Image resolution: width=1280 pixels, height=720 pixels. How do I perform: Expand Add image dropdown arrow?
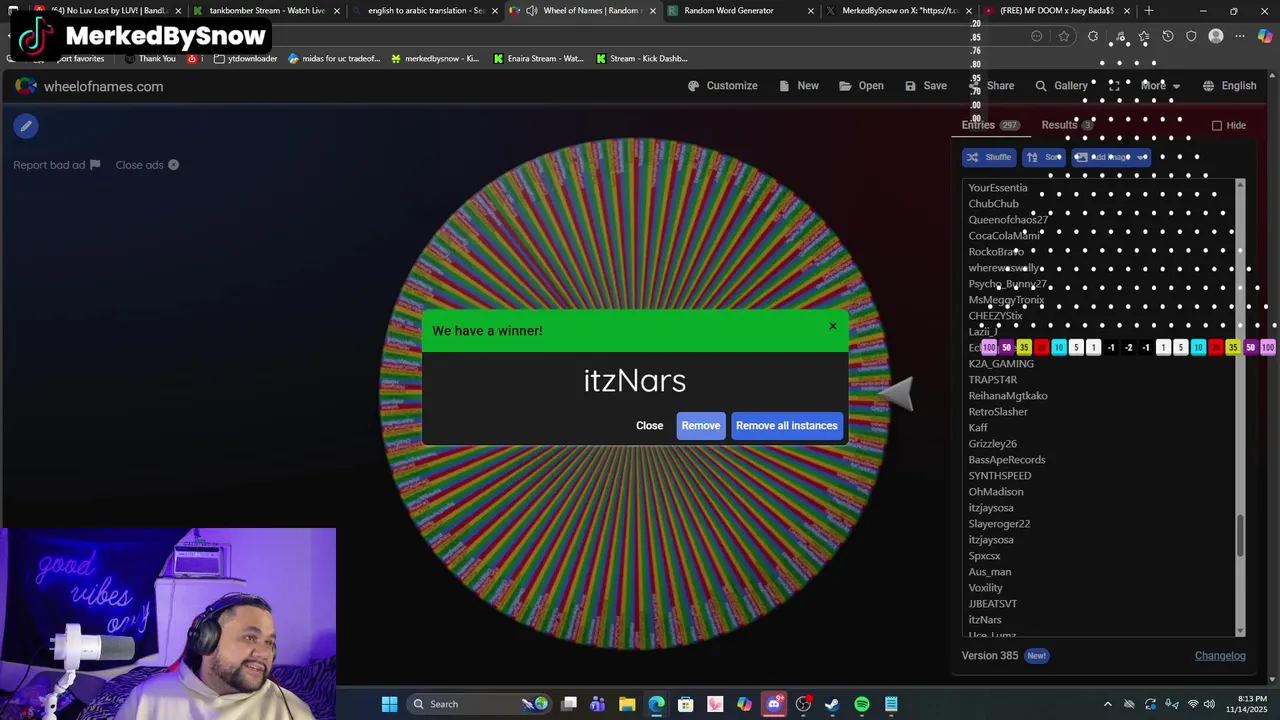click(x=1142, y=157)
